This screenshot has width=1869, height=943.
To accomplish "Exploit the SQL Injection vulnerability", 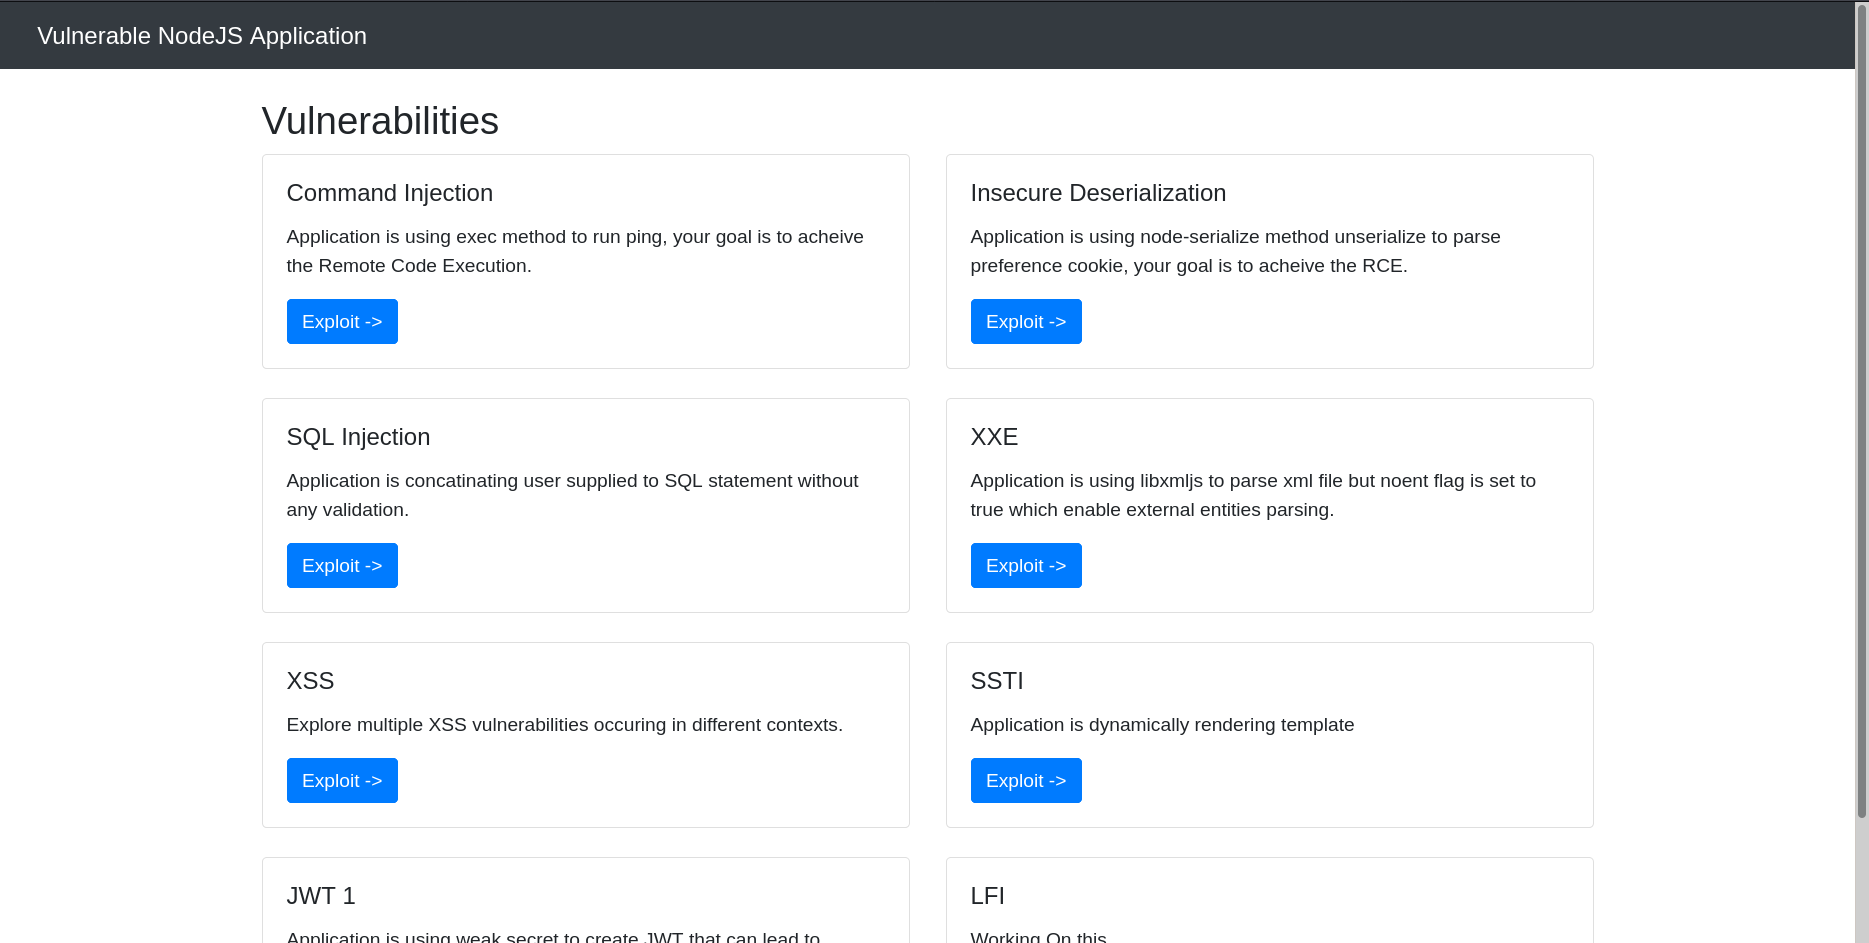I will (342, 565).
